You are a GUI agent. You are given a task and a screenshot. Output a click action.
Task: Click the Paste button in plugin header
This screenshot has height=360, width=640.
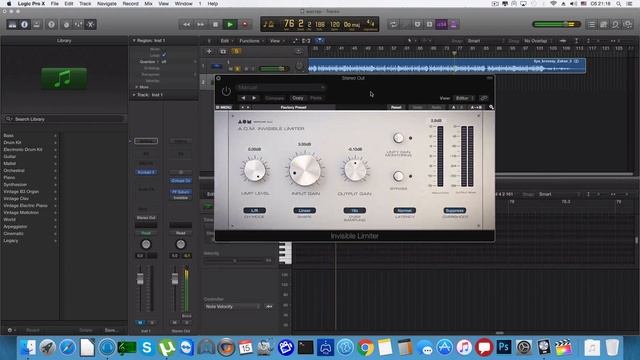316,98
